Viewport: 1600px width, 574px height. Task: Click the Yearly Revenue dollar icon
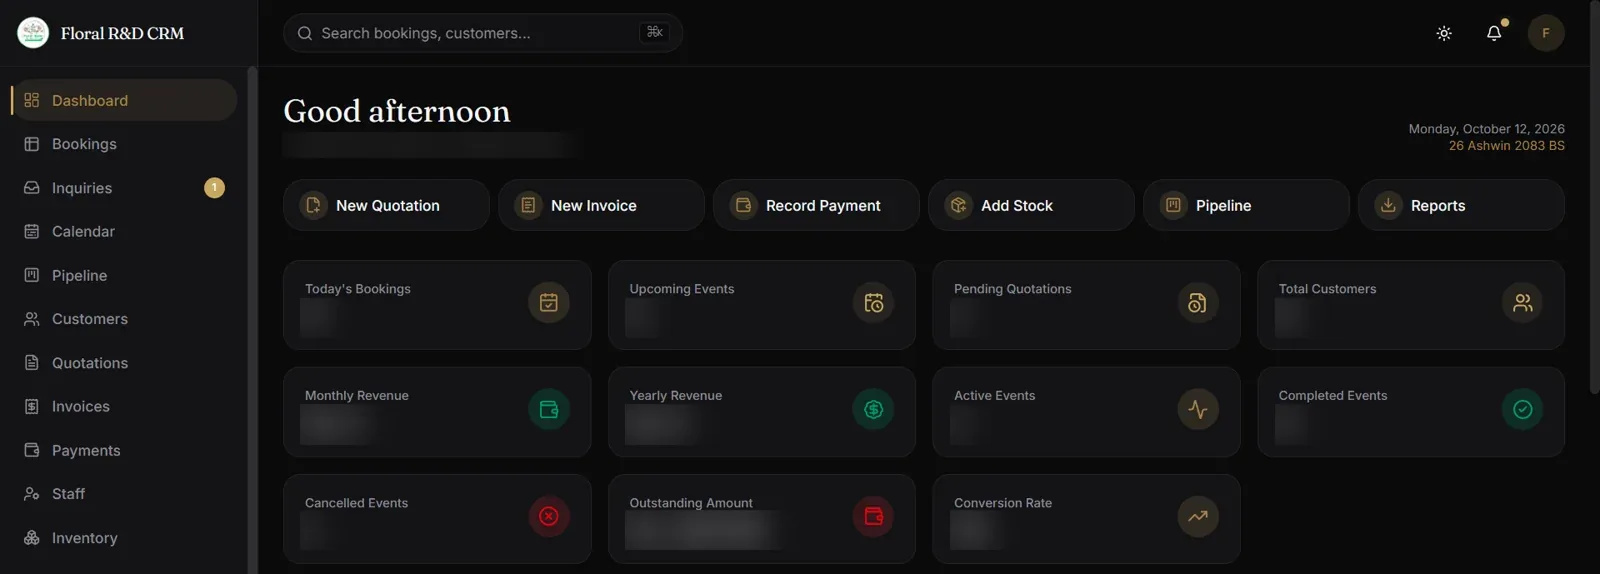coord(874,409)
